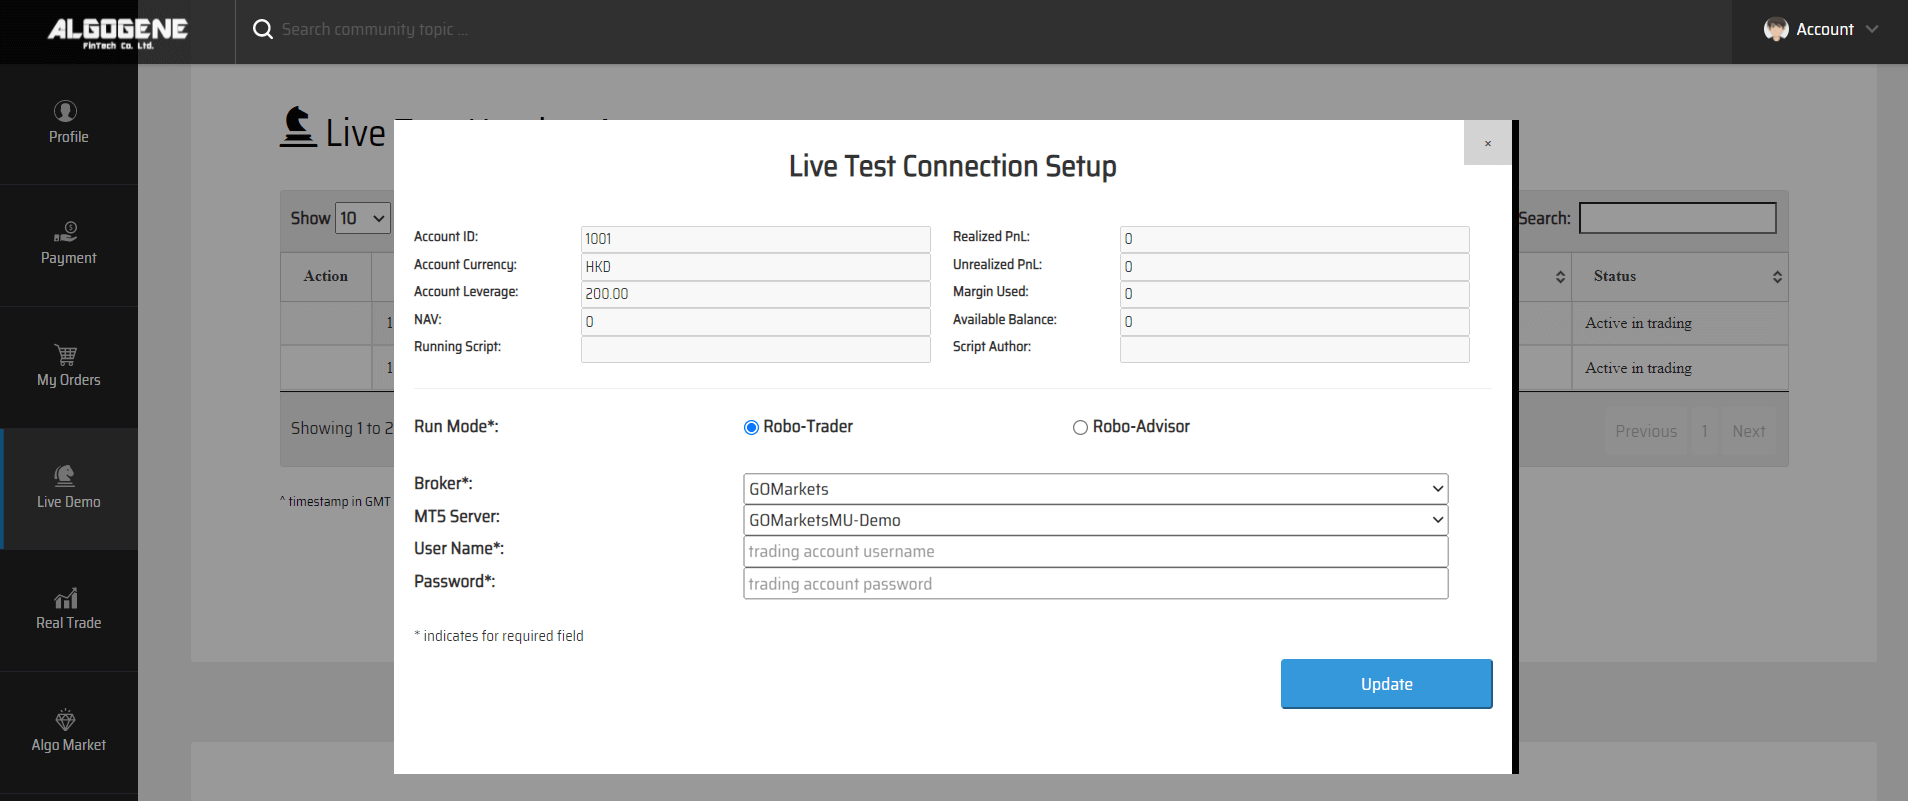
Task: Change the Show entries dropdown
Action: pos(363,218)
